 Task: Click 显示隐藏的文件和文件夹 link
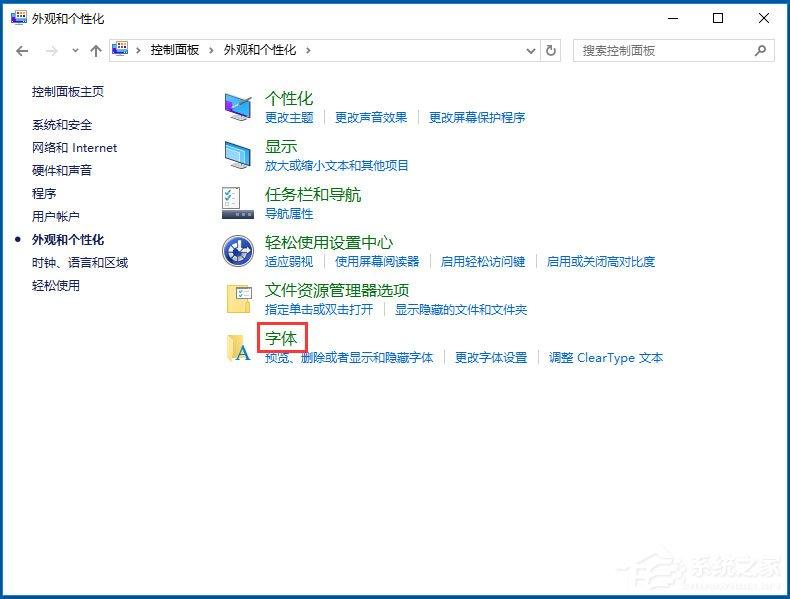(460, 310)
